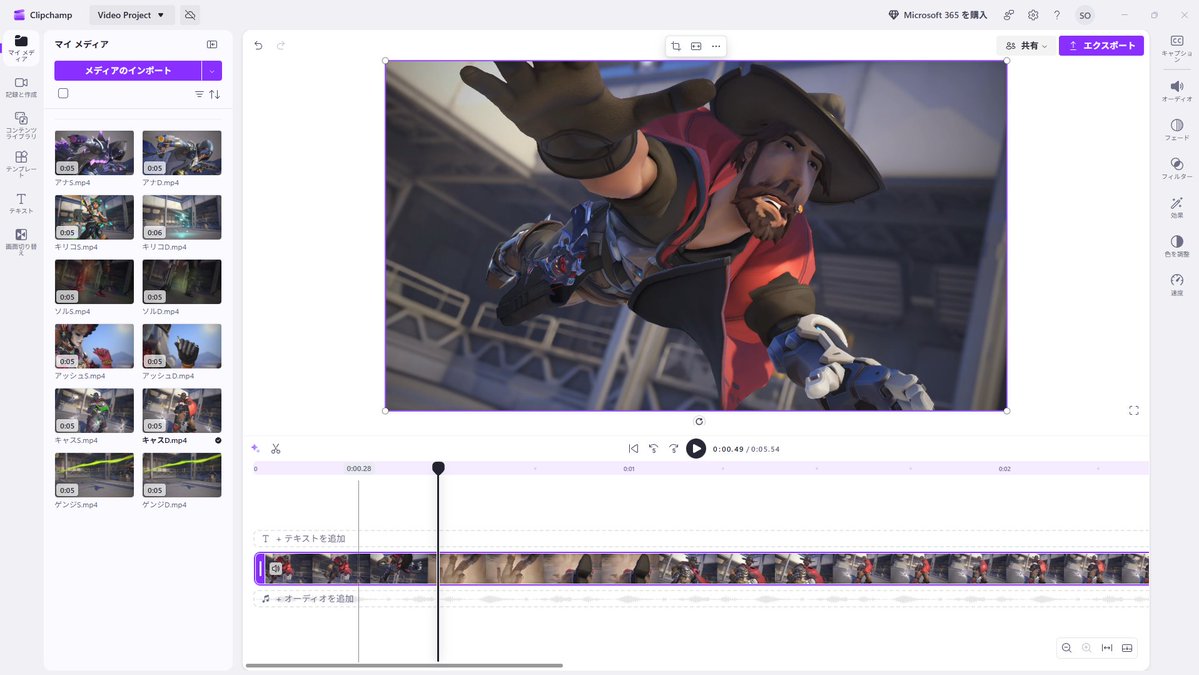Skip forward five seconds

(674, 449)
